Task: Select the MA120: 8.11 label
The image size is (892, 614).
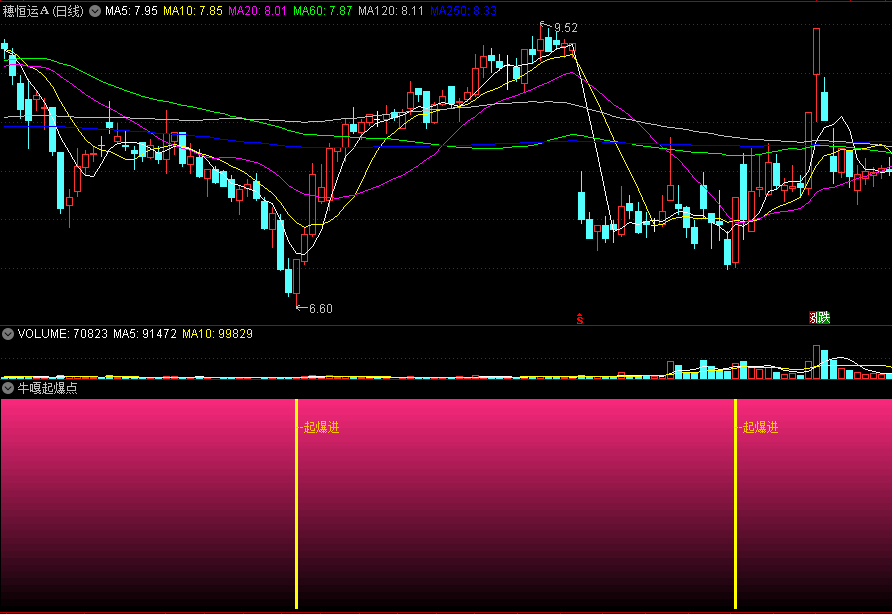Action: (x=391, y=11)
